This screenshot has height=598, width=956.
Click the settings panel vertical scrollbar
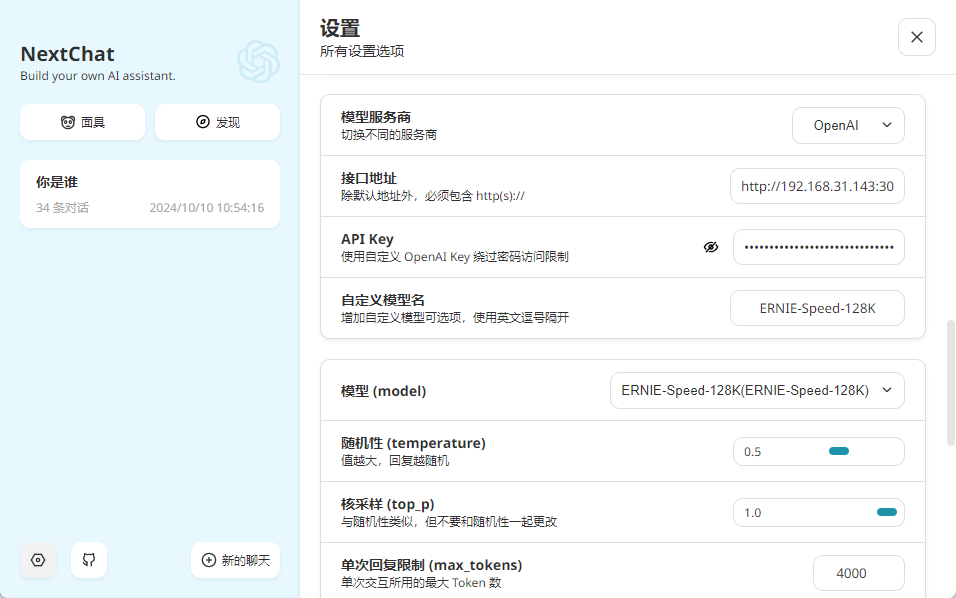(951, 383)
